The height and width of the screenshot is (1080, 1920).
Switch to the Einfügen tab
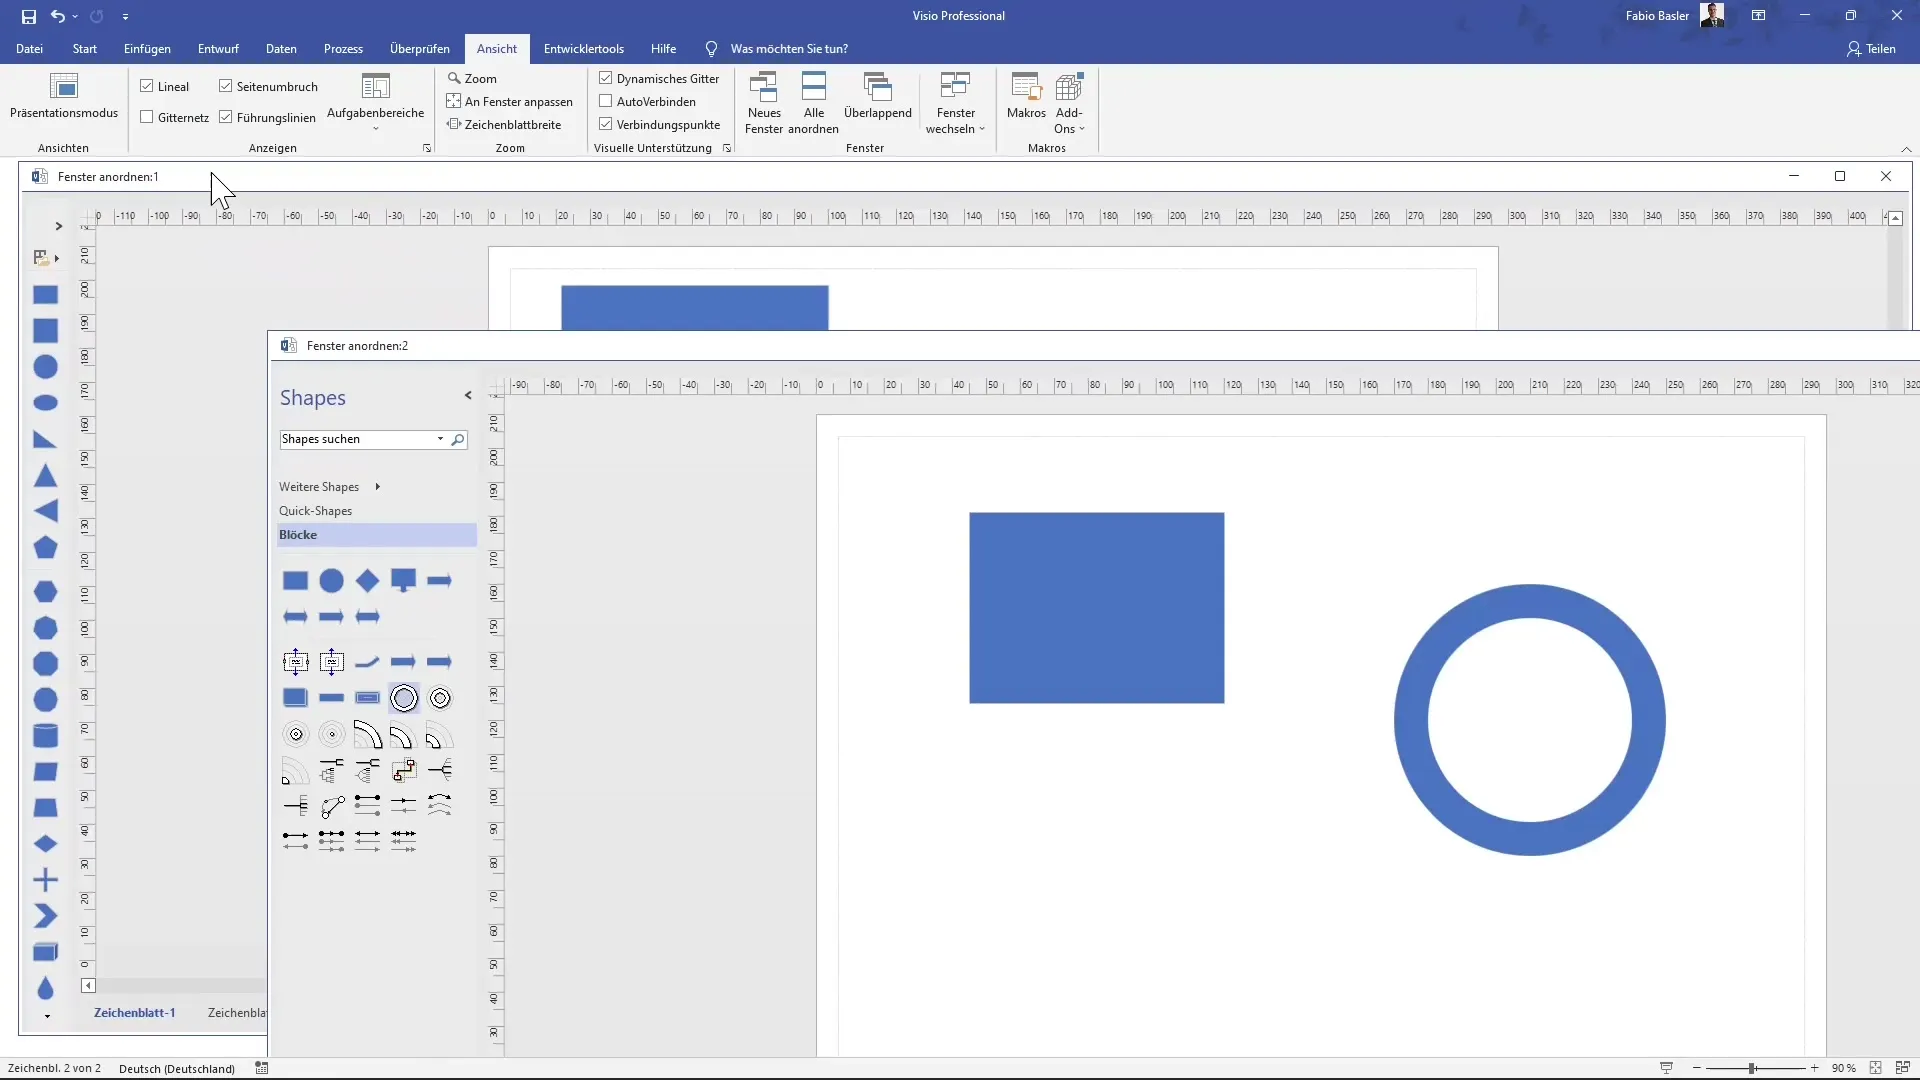[147, 48]
